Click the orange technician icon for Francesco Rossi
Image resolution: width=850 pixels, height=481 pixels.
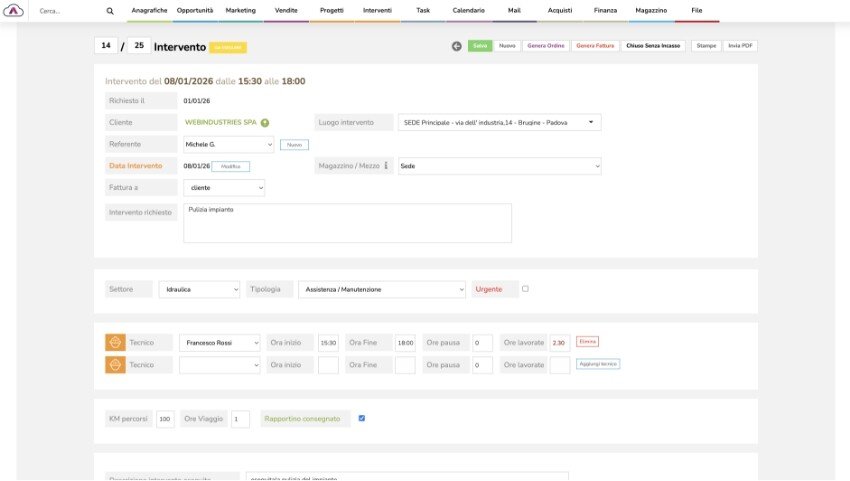tap(115, 342)
